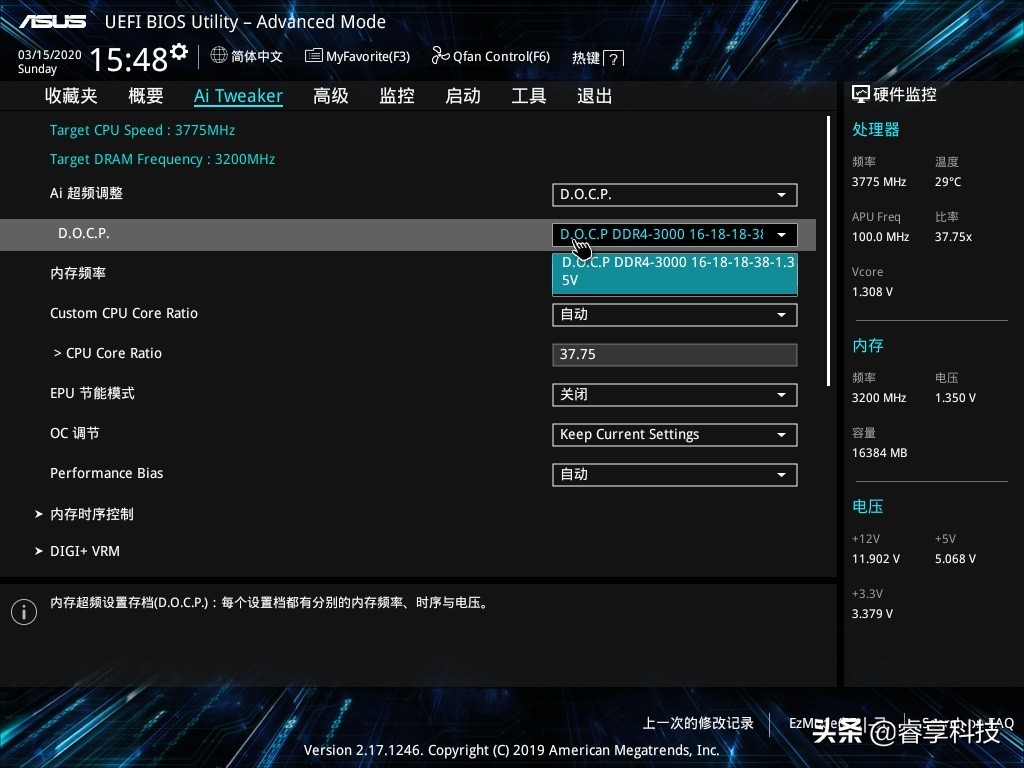
Task: Switch to the Ai Tweaker tab
Action: click(238, 96)
